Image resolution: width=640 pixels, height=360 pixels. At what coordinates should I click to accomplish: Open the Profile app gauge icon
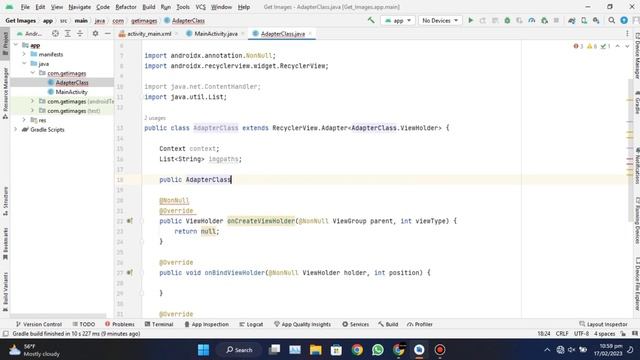[531, 20]
